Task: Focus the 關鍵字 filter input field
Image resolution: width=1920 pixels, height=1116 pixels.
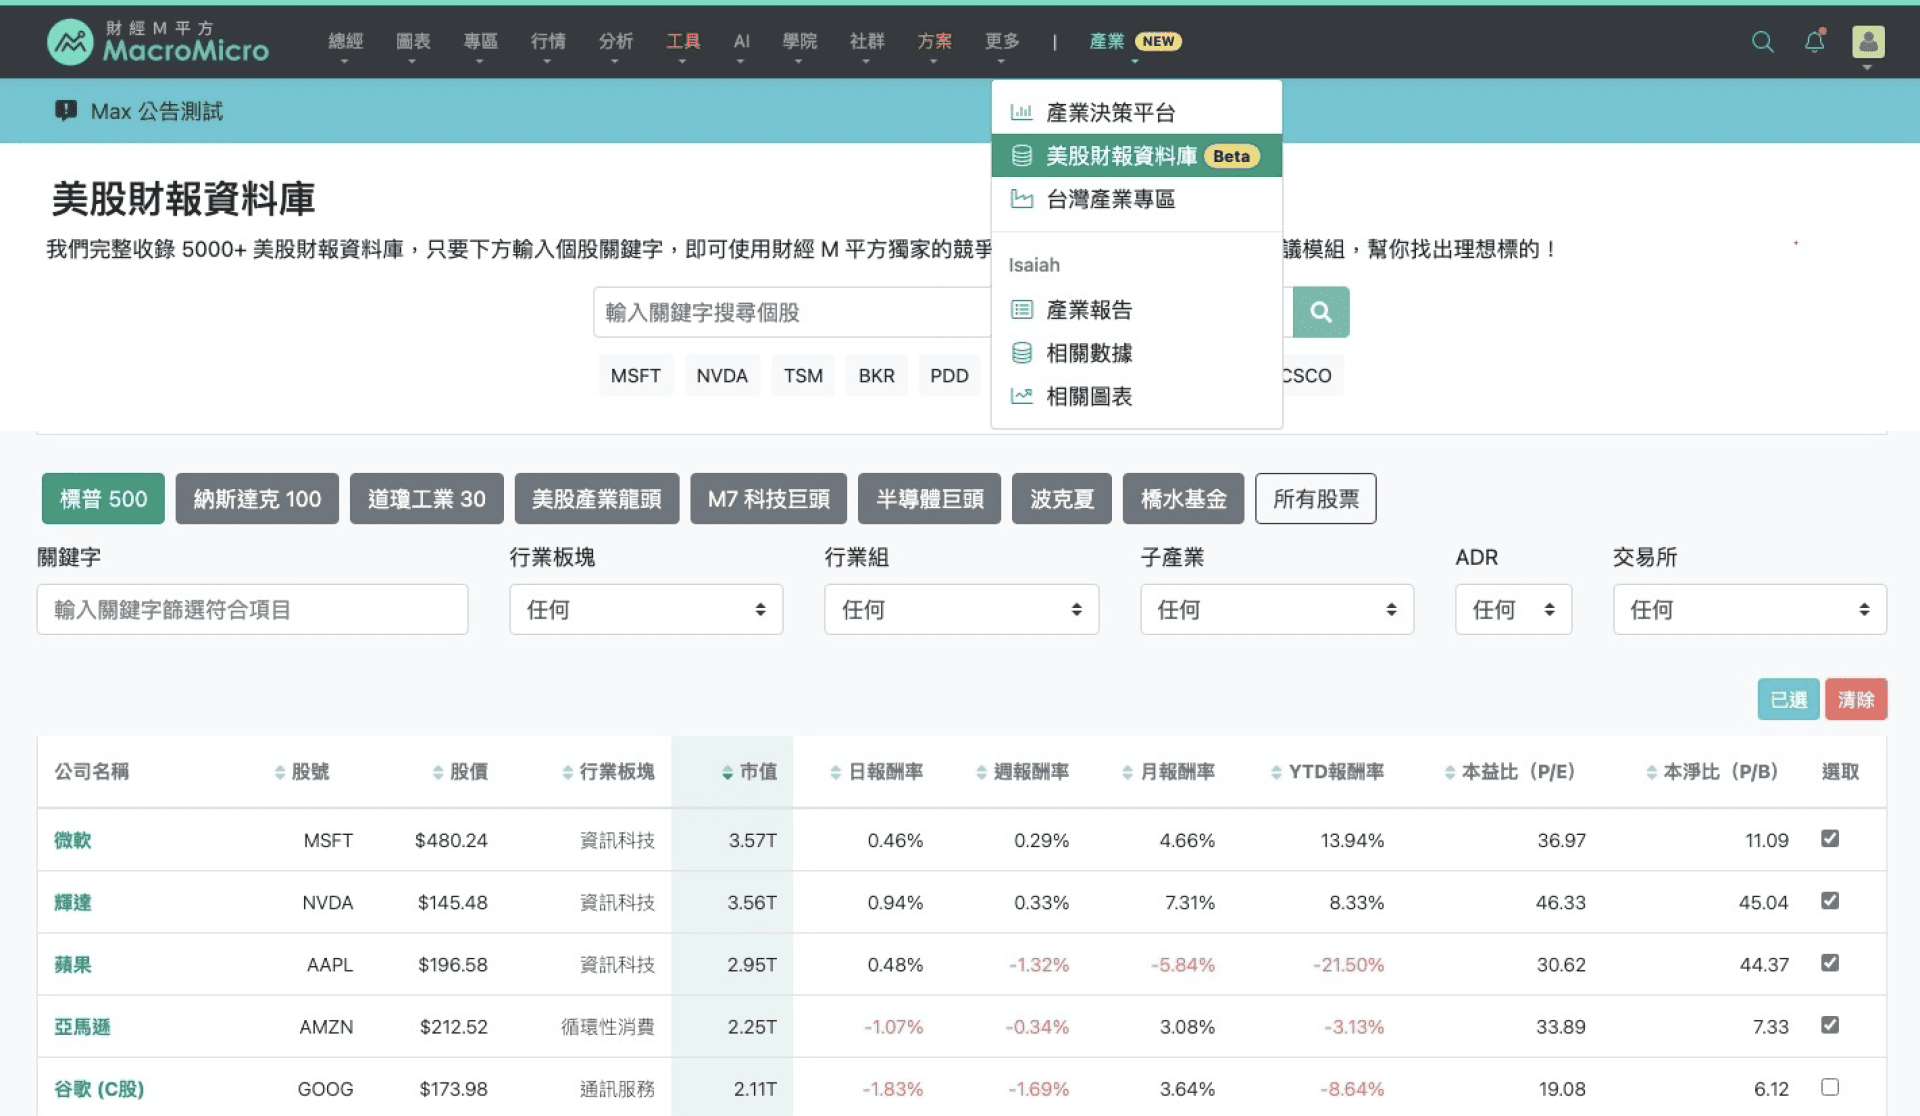Action: pyautogui.click(x=252, y=609)
